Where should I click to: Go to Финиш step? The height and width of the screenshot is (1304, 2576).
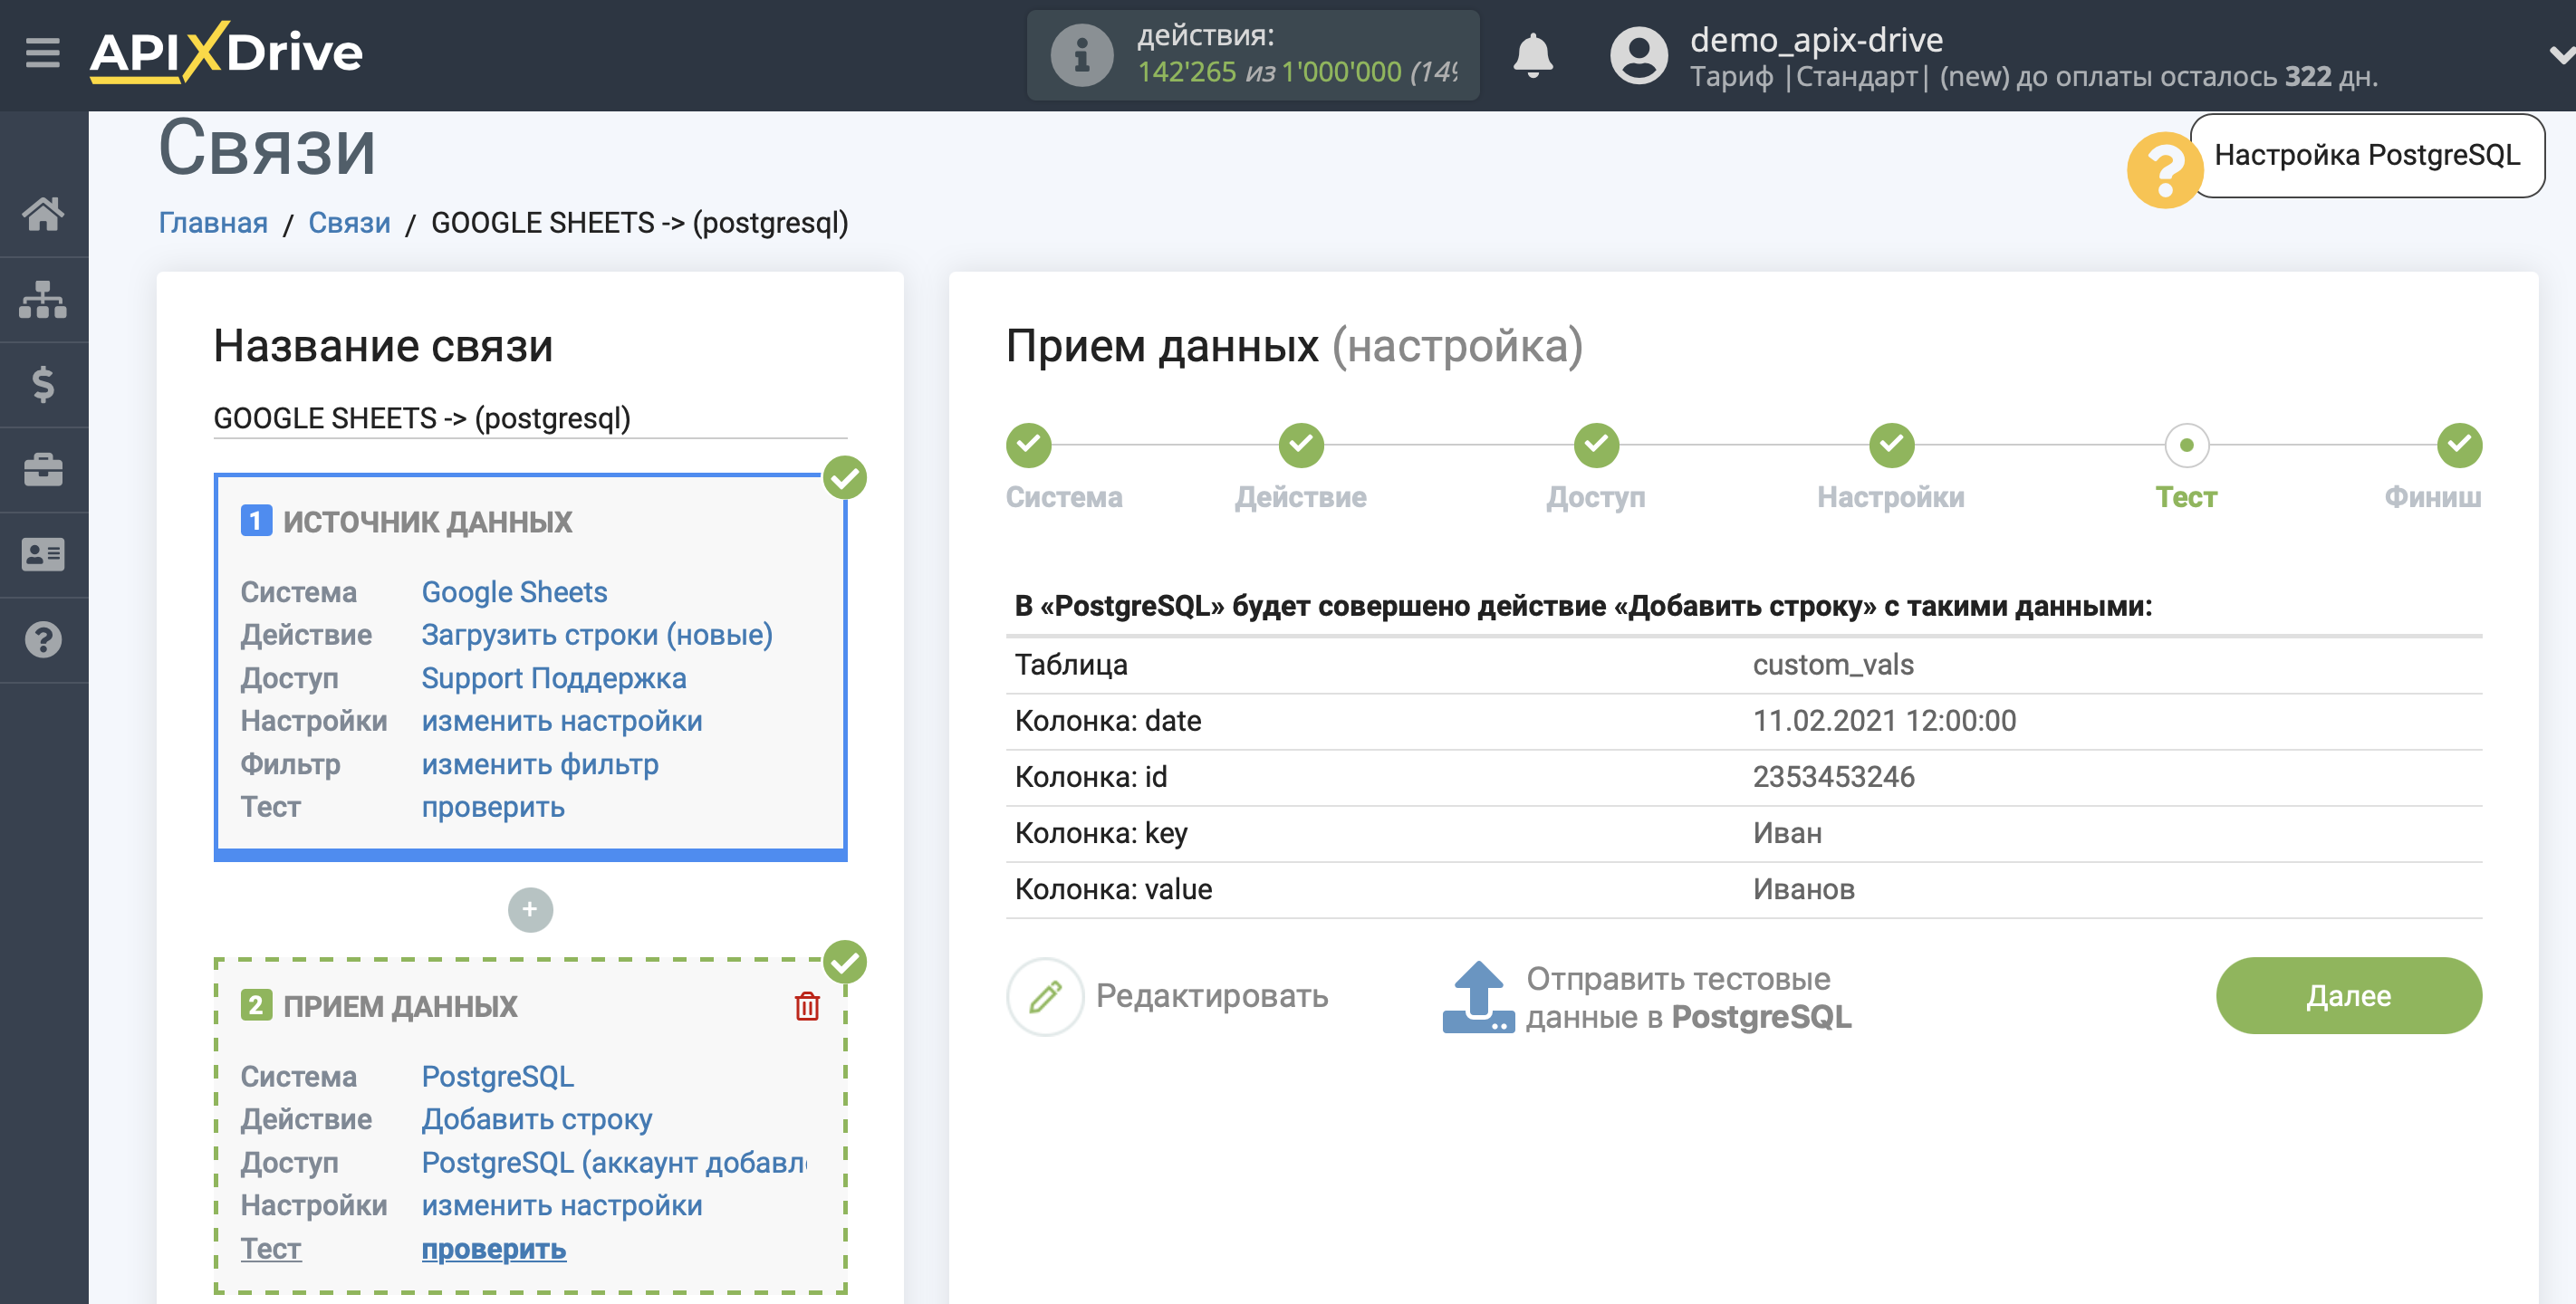(2459, 445)
